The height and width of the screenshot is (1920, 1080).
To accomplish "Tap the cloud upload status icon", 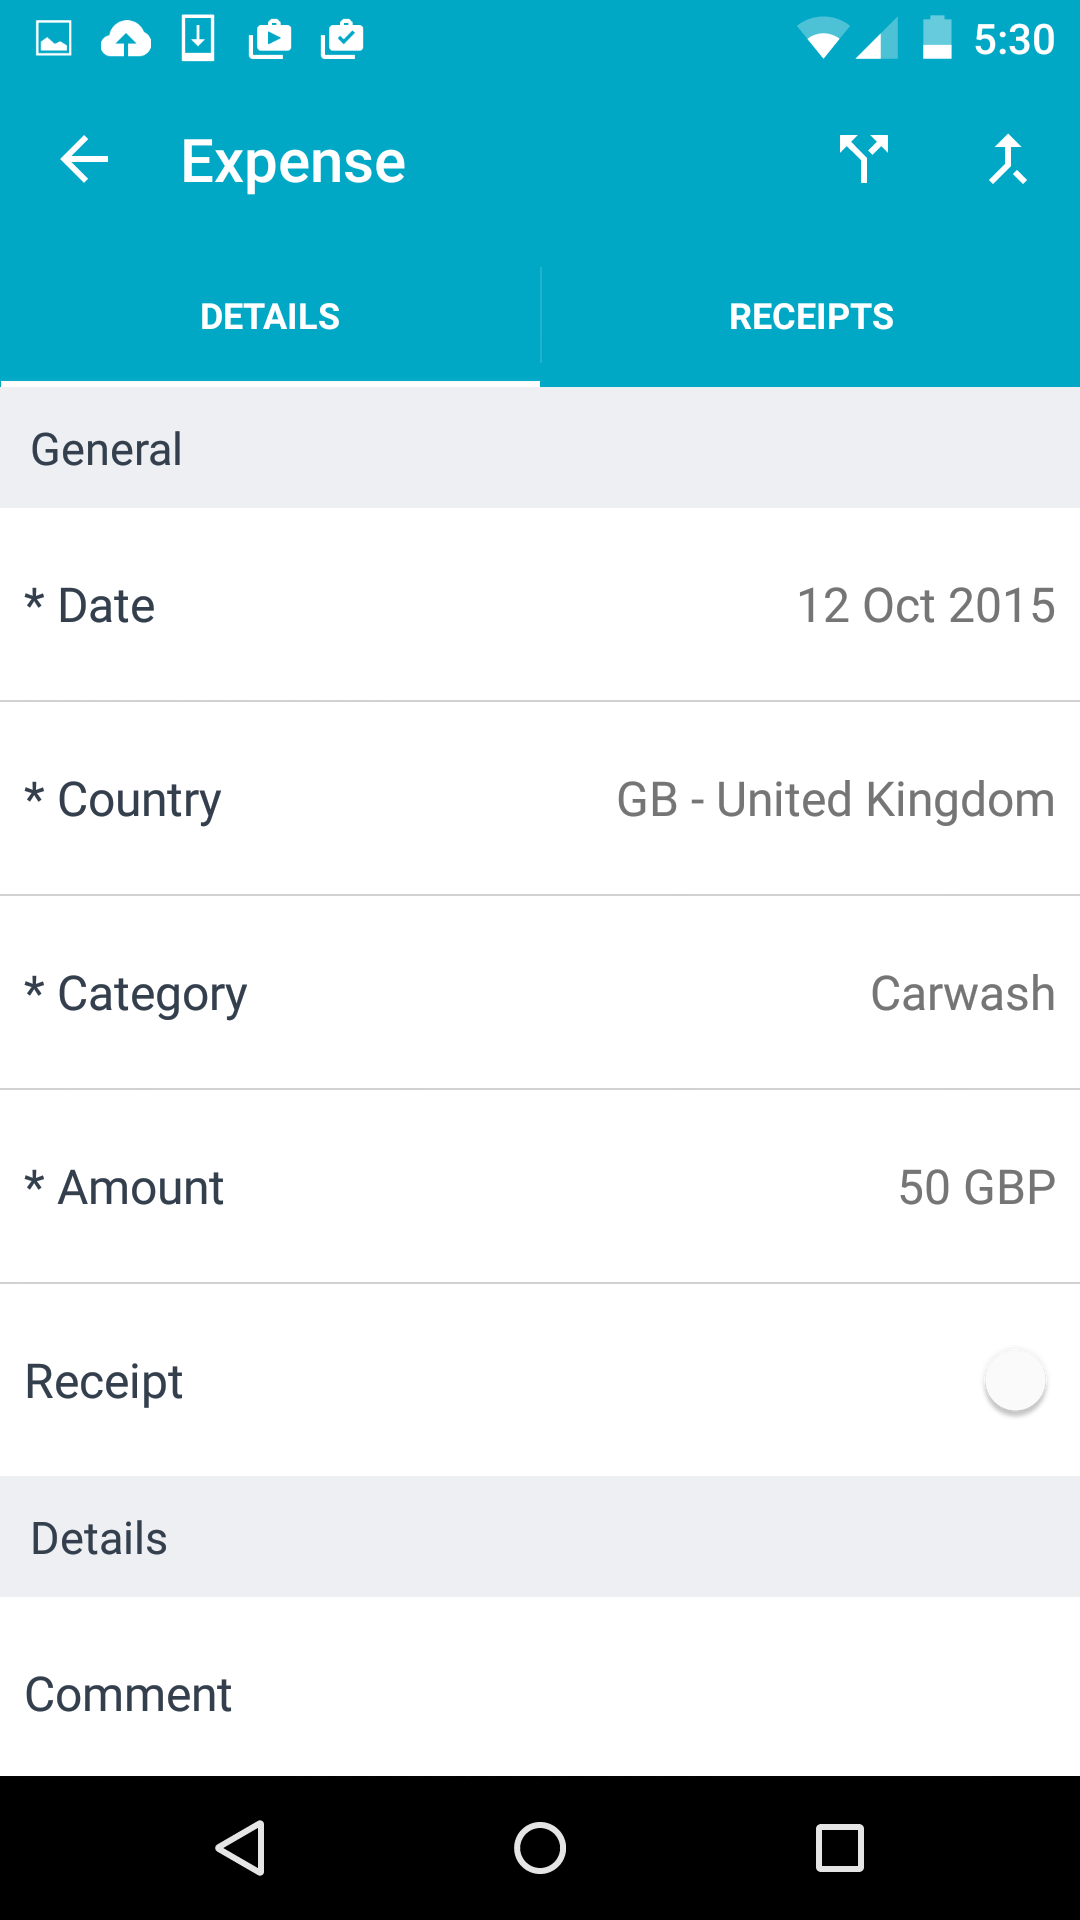I will [x=126, y=40].
